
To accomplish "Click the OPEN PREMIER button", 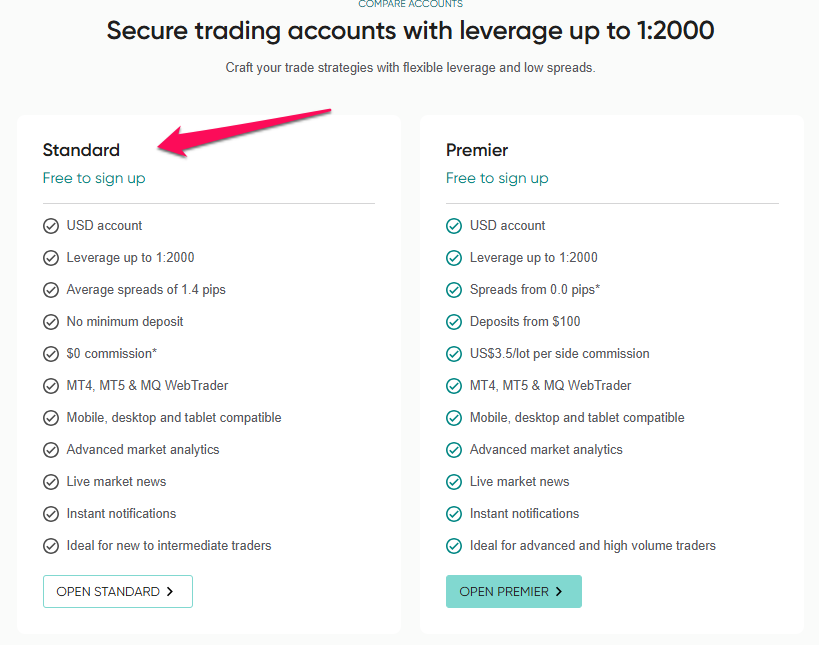I will click(x=513, y=591).
